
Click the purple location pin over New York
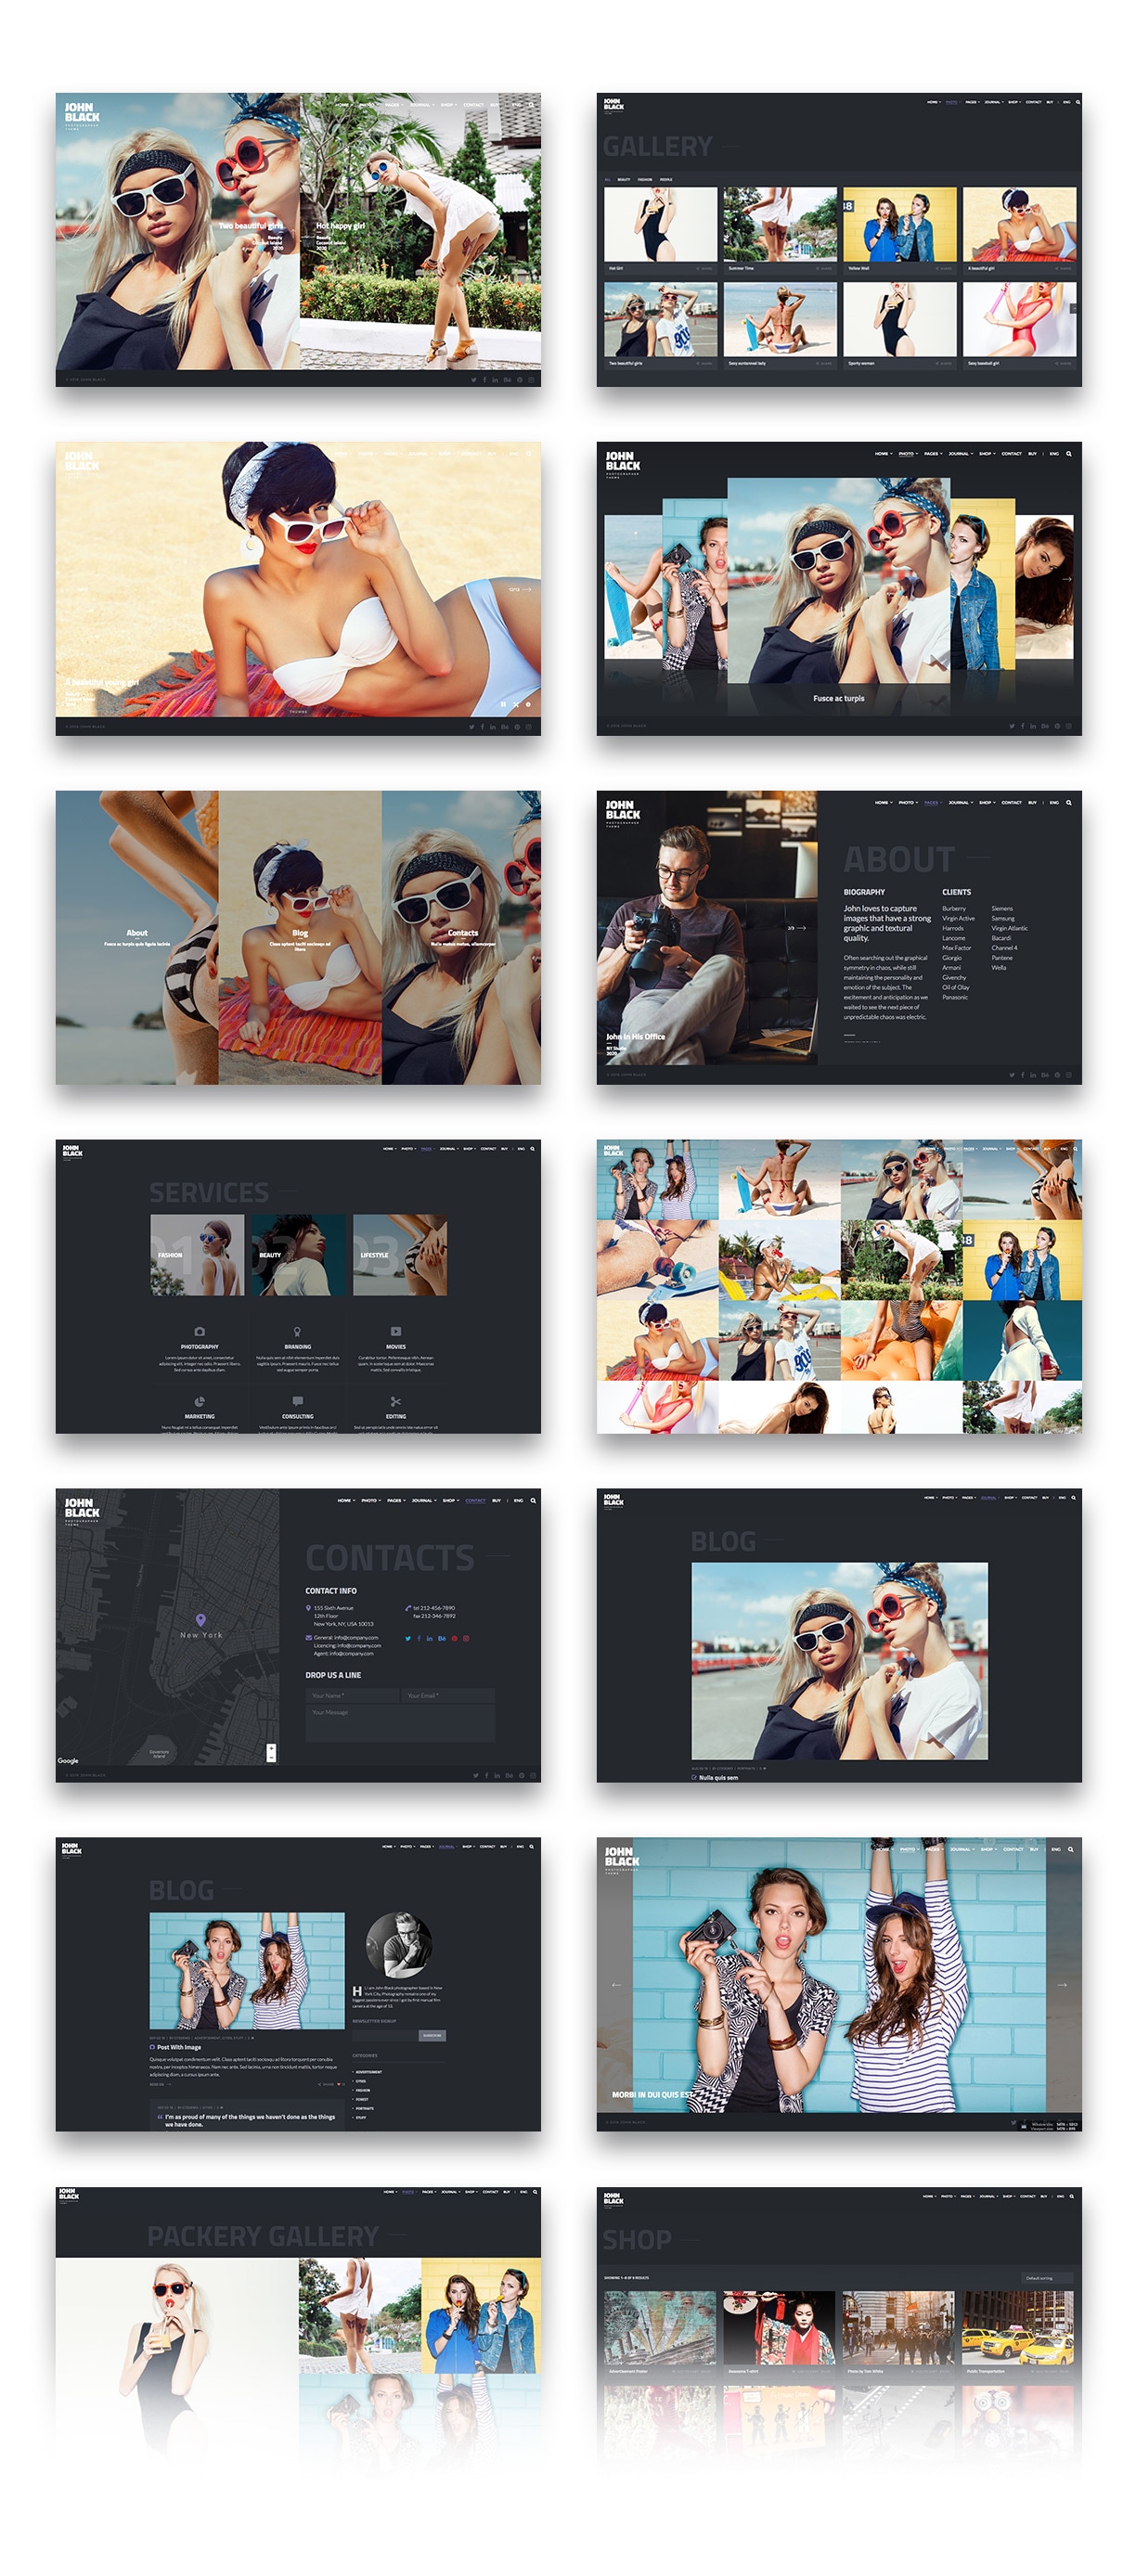201,1619
